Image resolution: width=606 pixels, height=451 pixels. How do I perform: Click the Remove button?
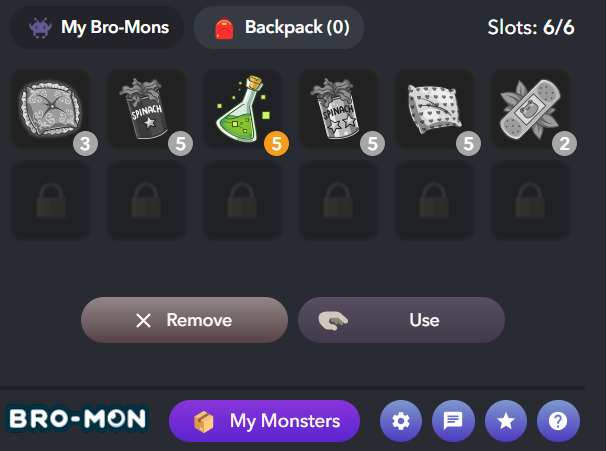point(184,320)
